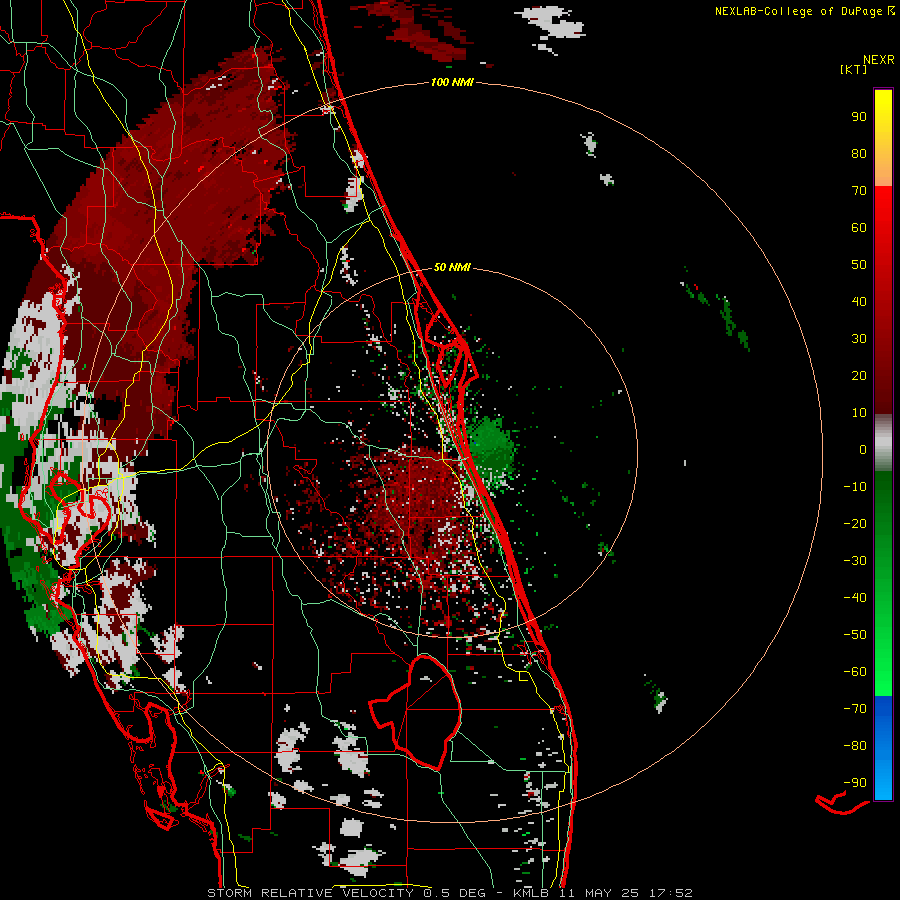Screen dimensions: 900x900
Task: Click the 0.5 DEG tilt text
Action: pyautogui.click(x=454, y=893)
